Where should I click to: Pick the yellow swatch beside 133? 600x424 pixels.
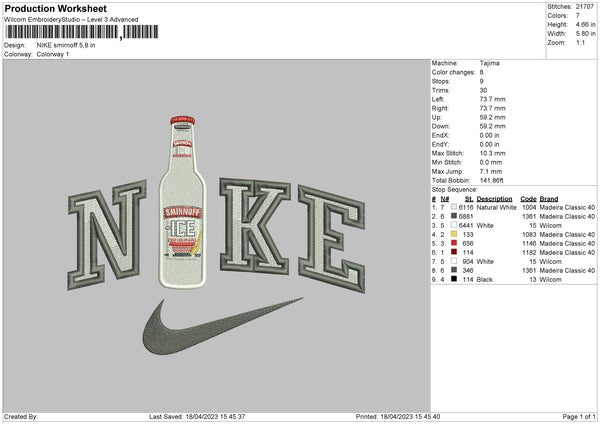point(454,234)
